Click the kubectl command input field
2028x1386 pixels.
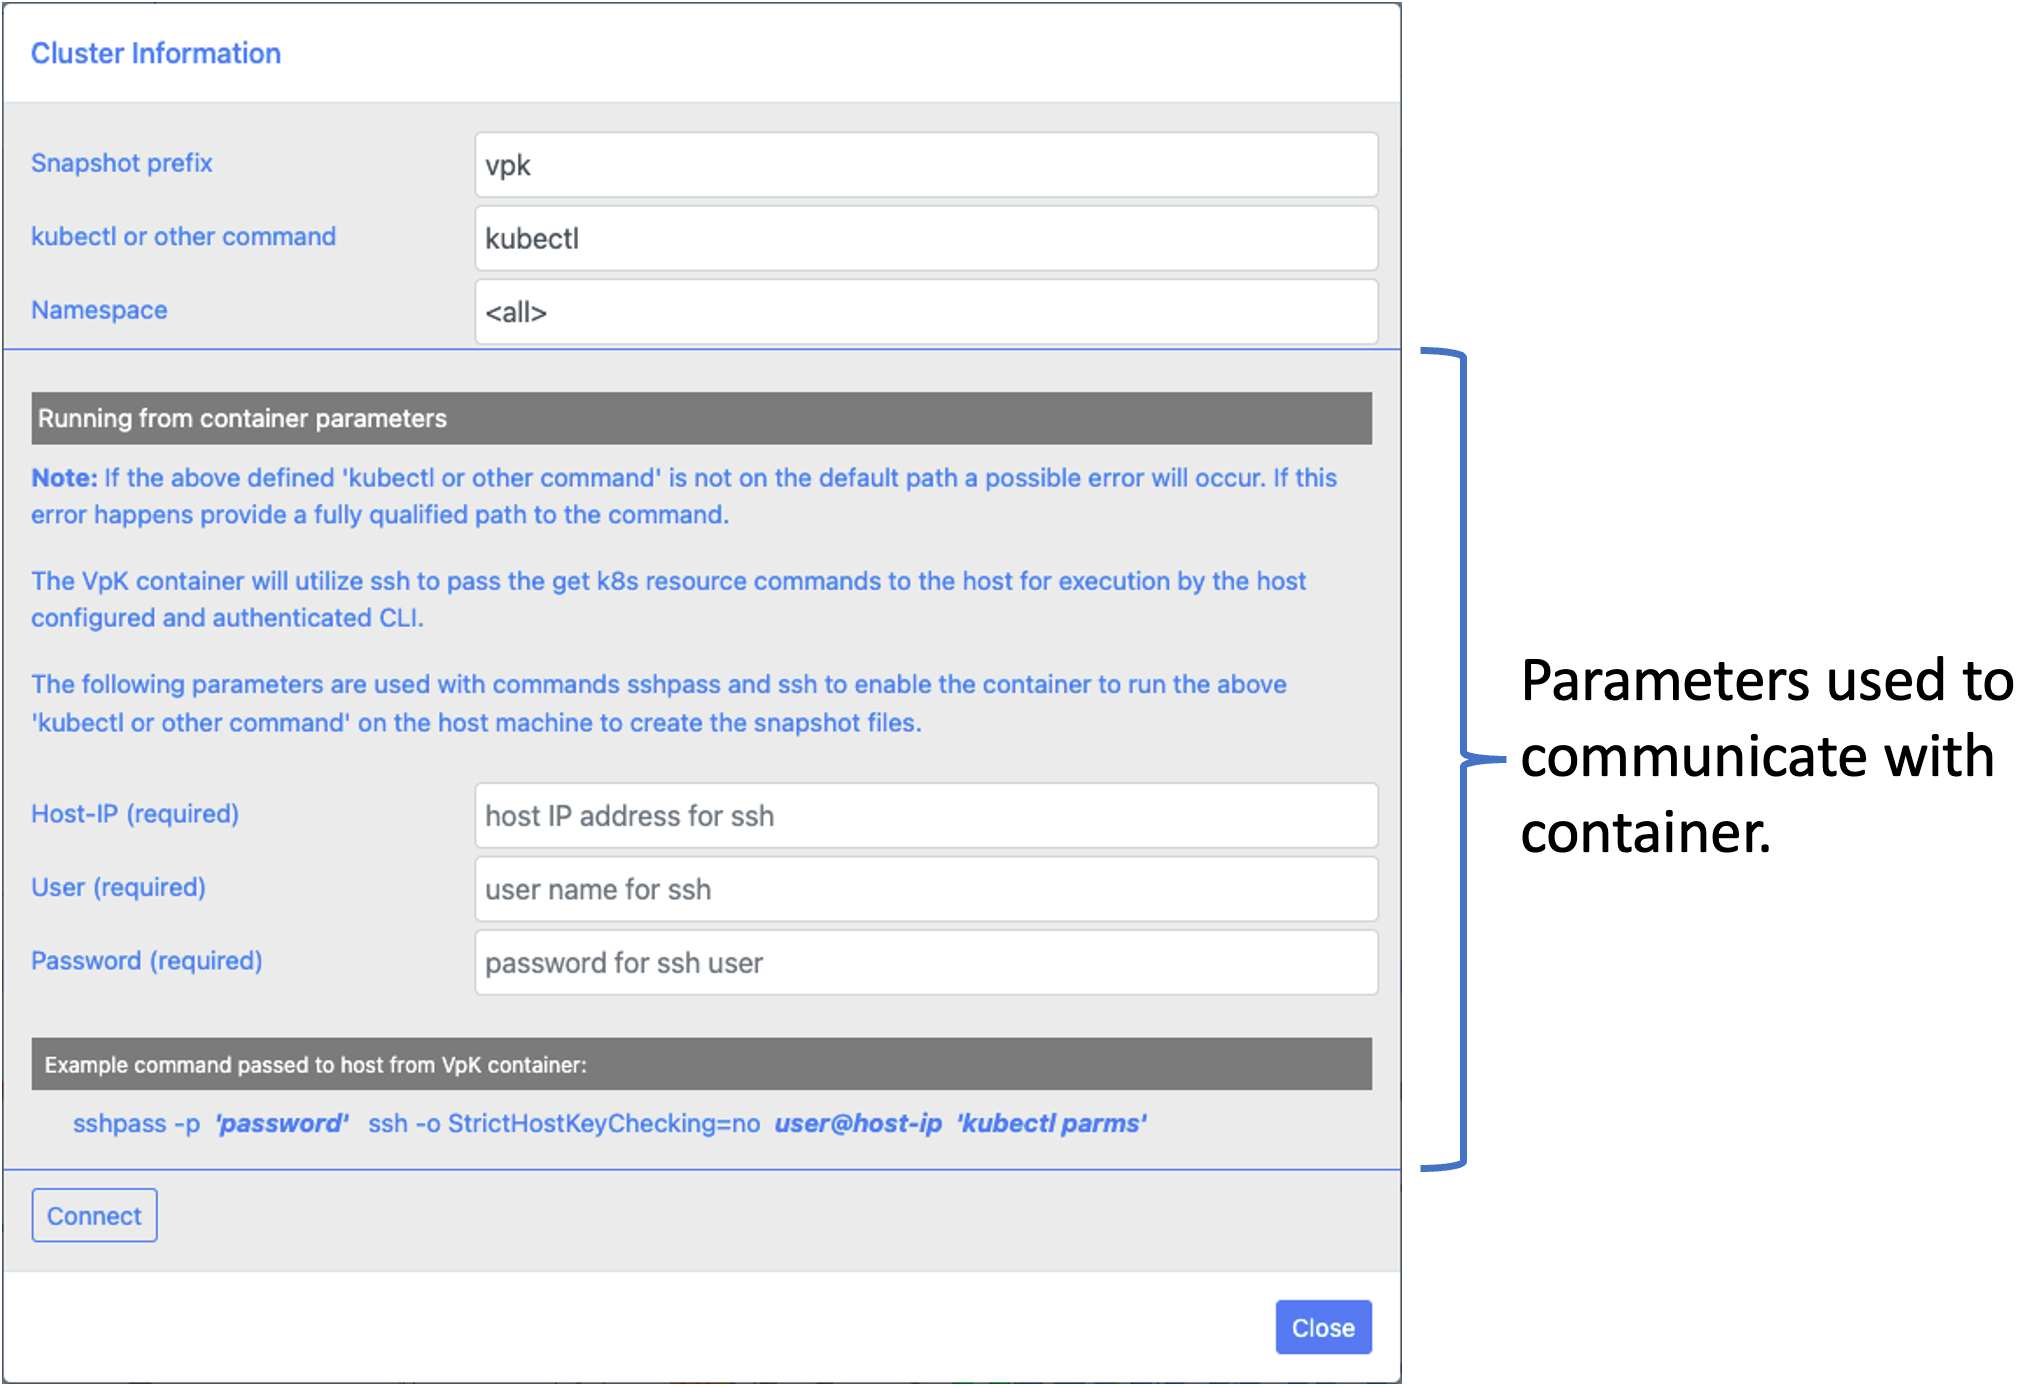(925, 238)
